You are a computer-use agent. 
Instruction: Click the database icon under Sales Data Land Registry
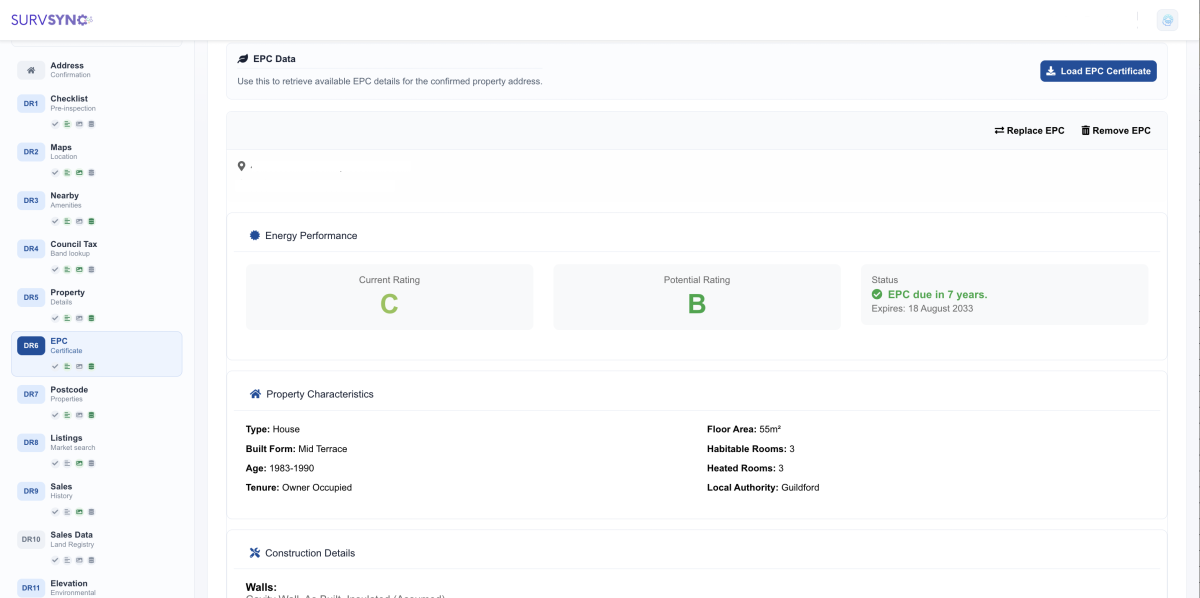click(x=91, y=561)
